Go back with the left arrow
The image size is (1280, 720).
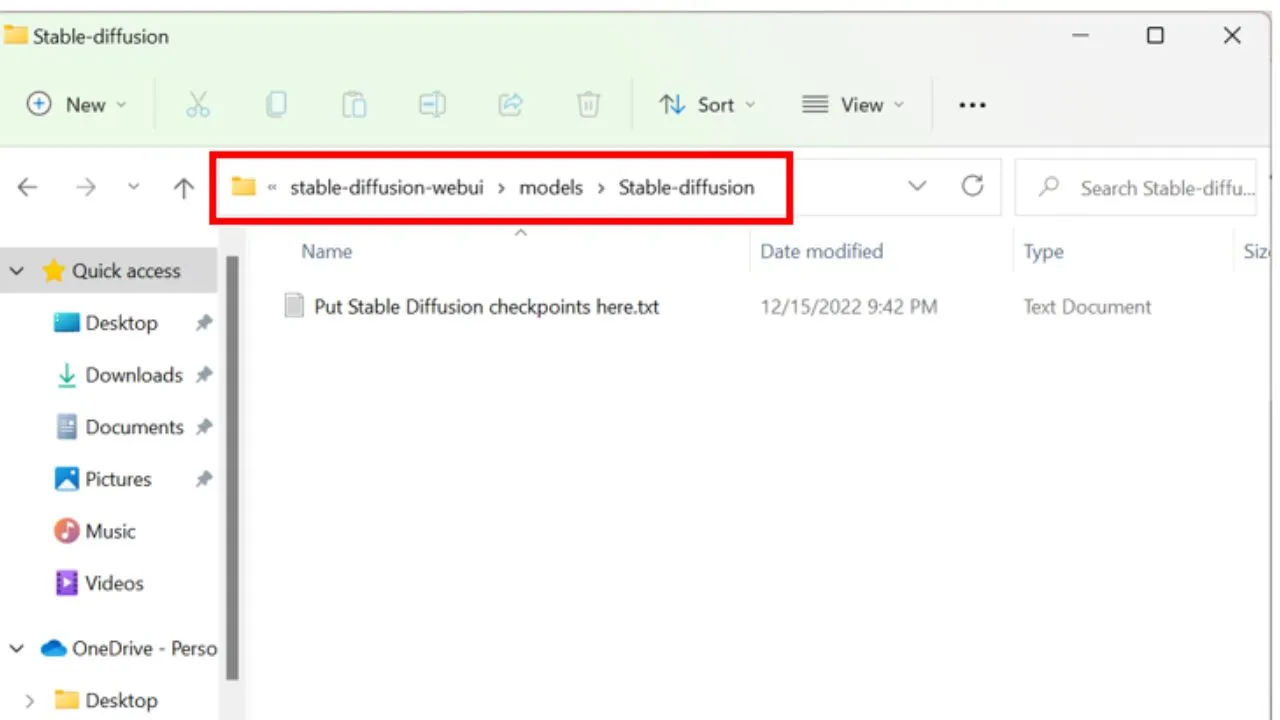pyautogui.click(x=28, y=187)
